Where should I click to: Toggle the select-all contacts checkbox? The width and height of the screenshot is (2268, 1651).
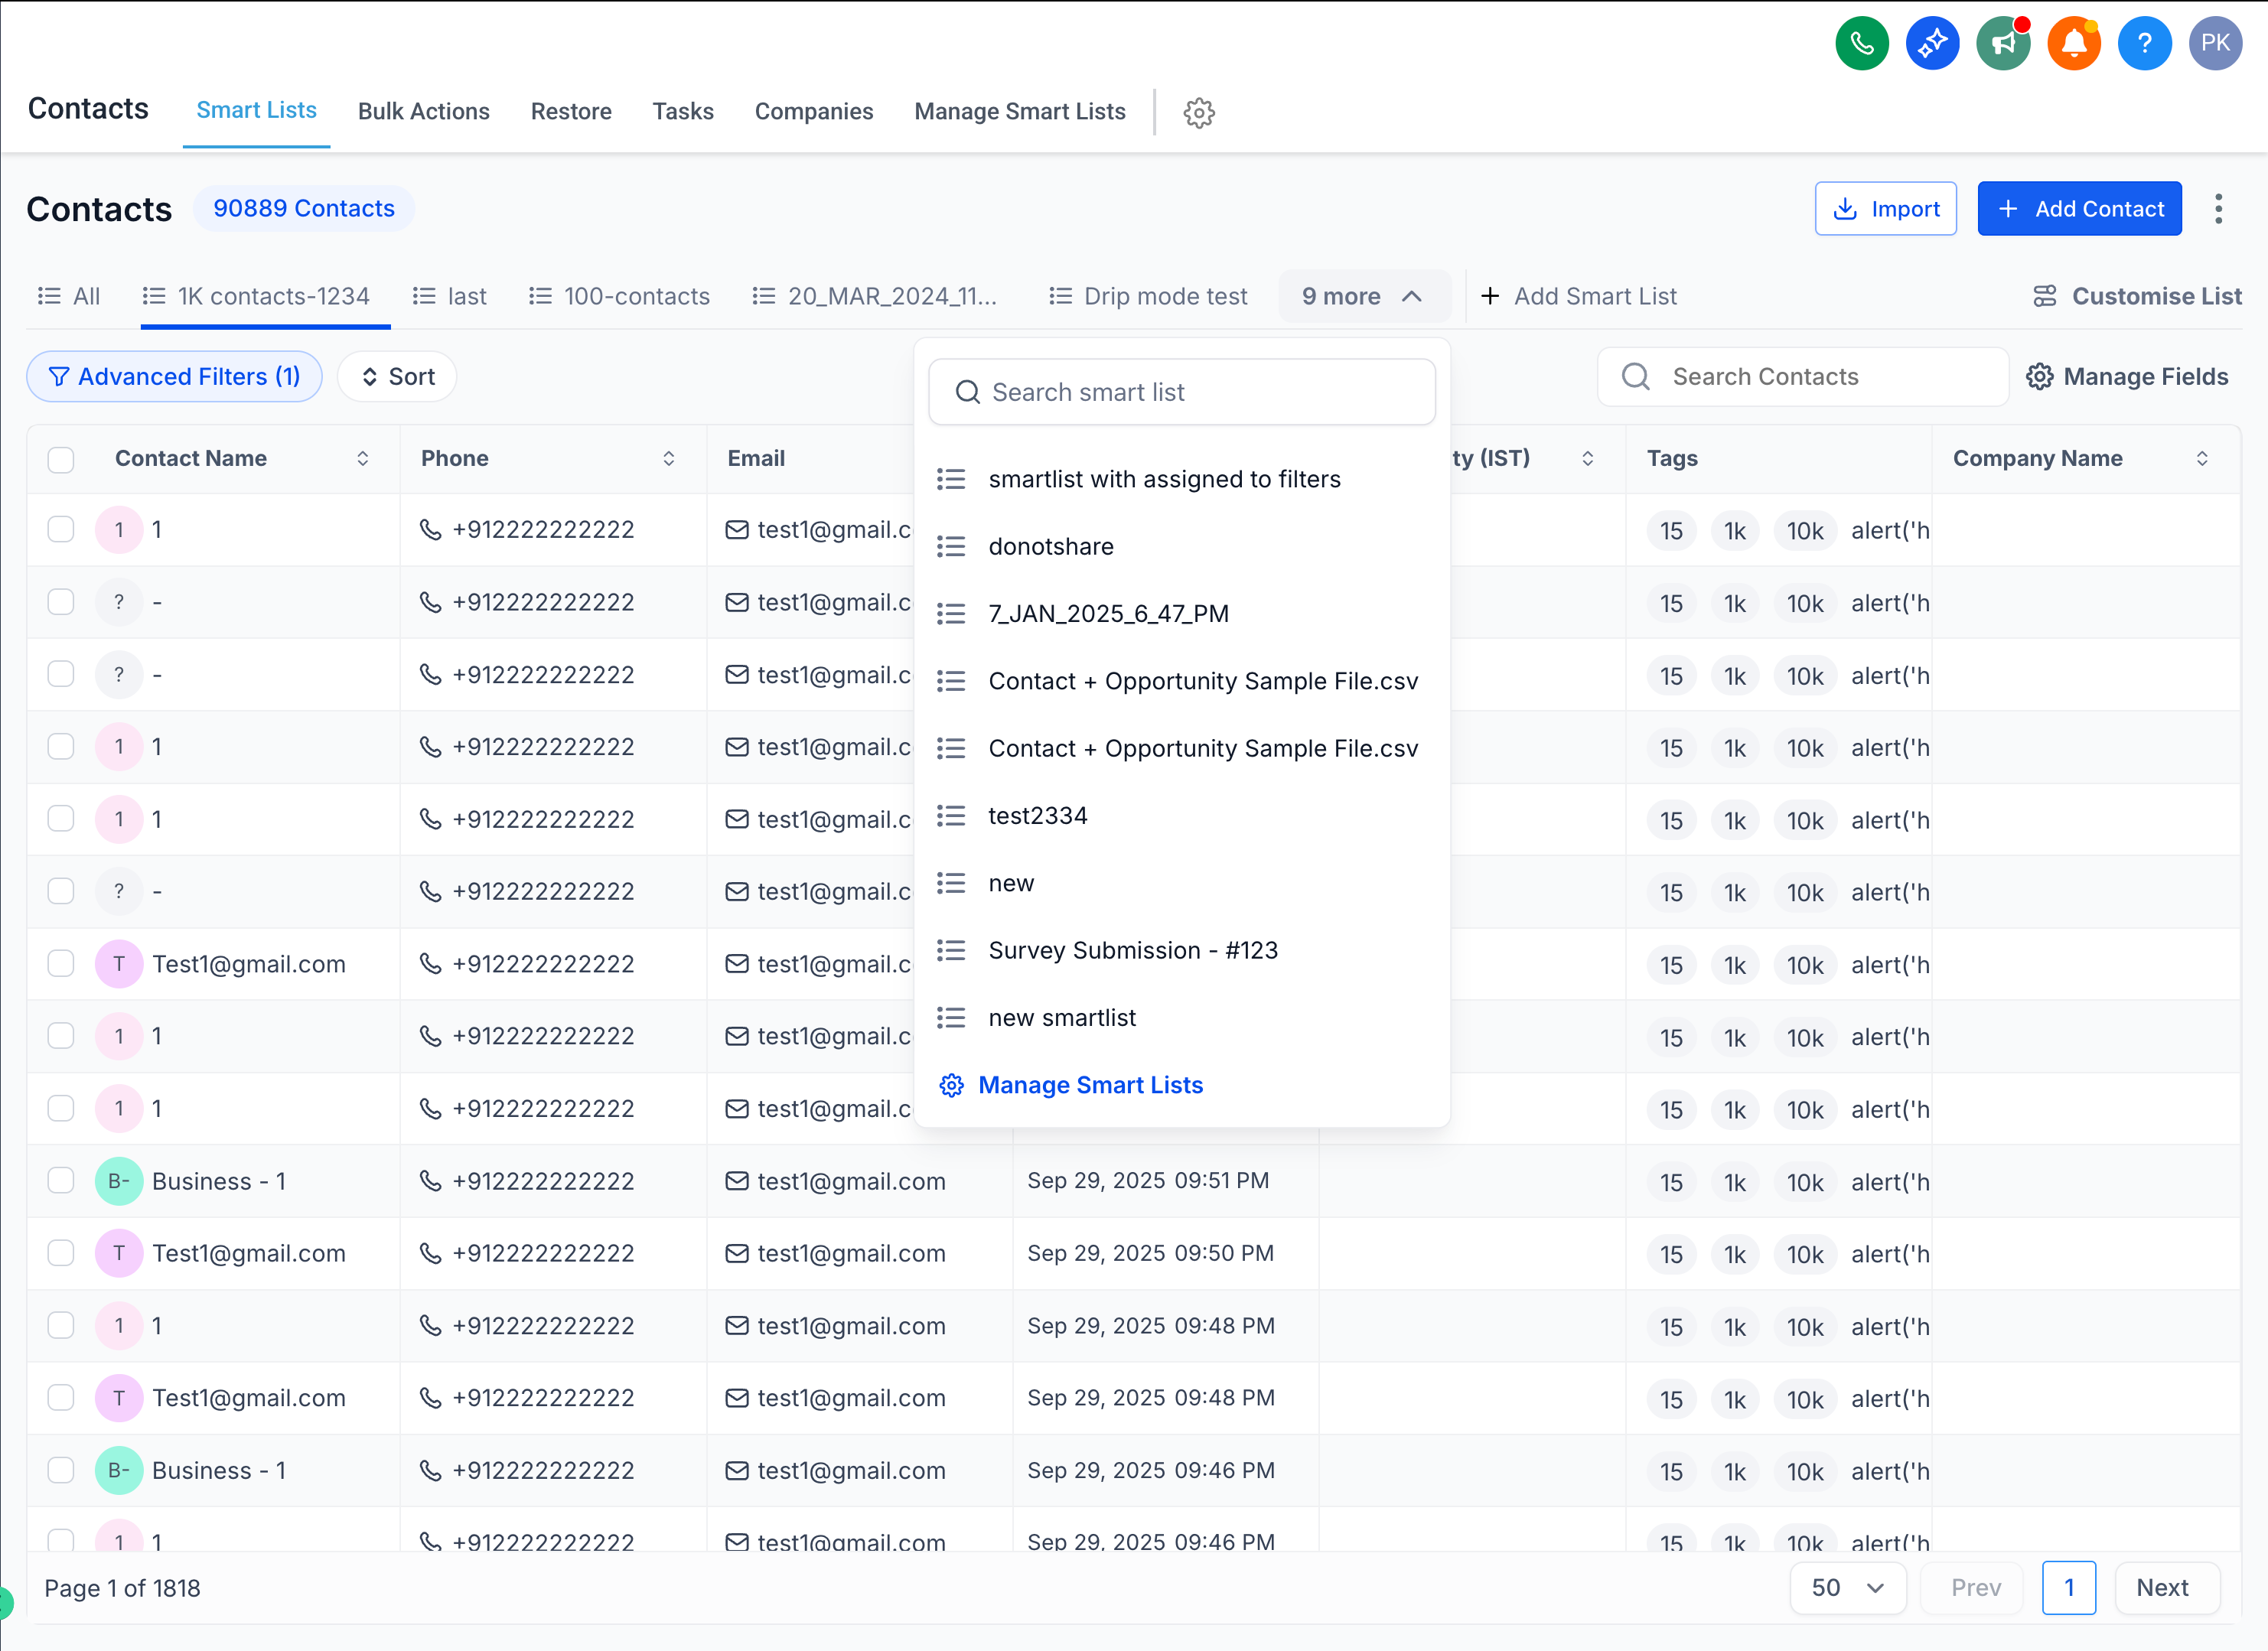click(61, 459)
